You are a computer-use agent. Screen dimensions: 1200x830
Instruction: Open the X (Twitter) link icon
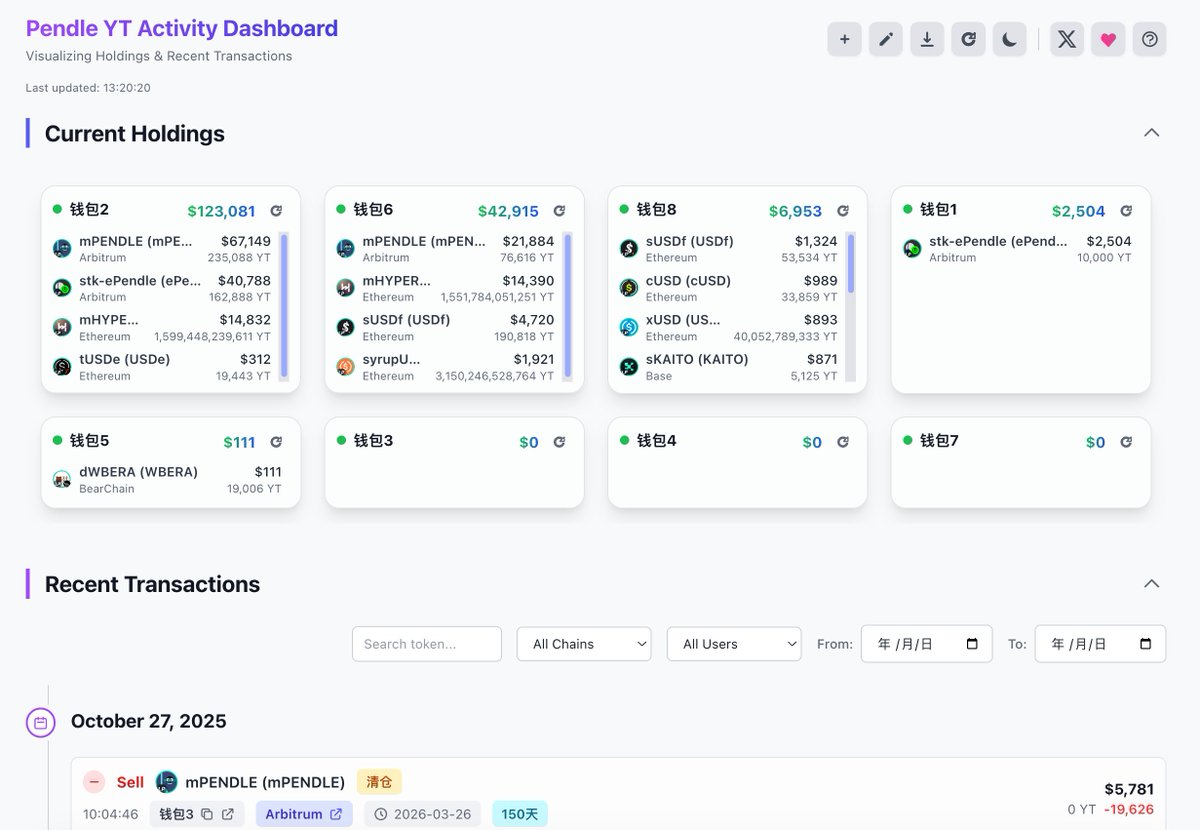point(1067,40)
